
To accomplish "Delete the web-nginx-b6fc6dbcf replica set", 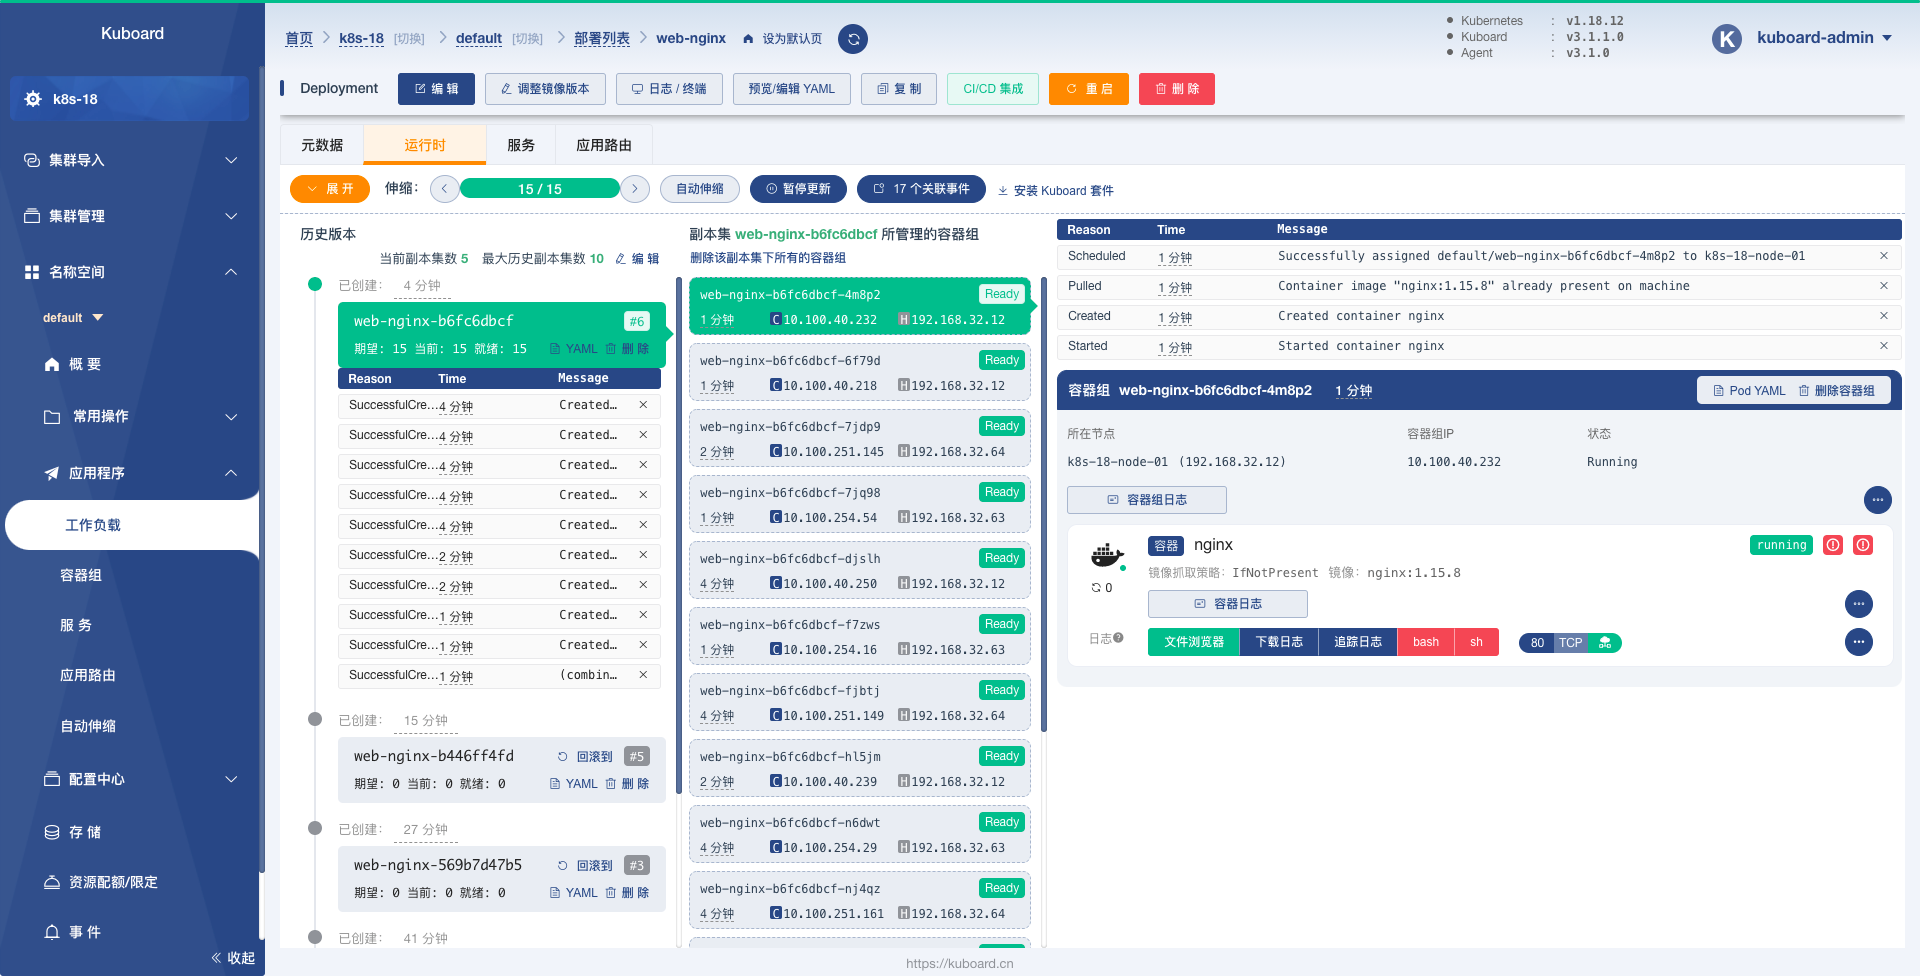I will pos(627,349).
